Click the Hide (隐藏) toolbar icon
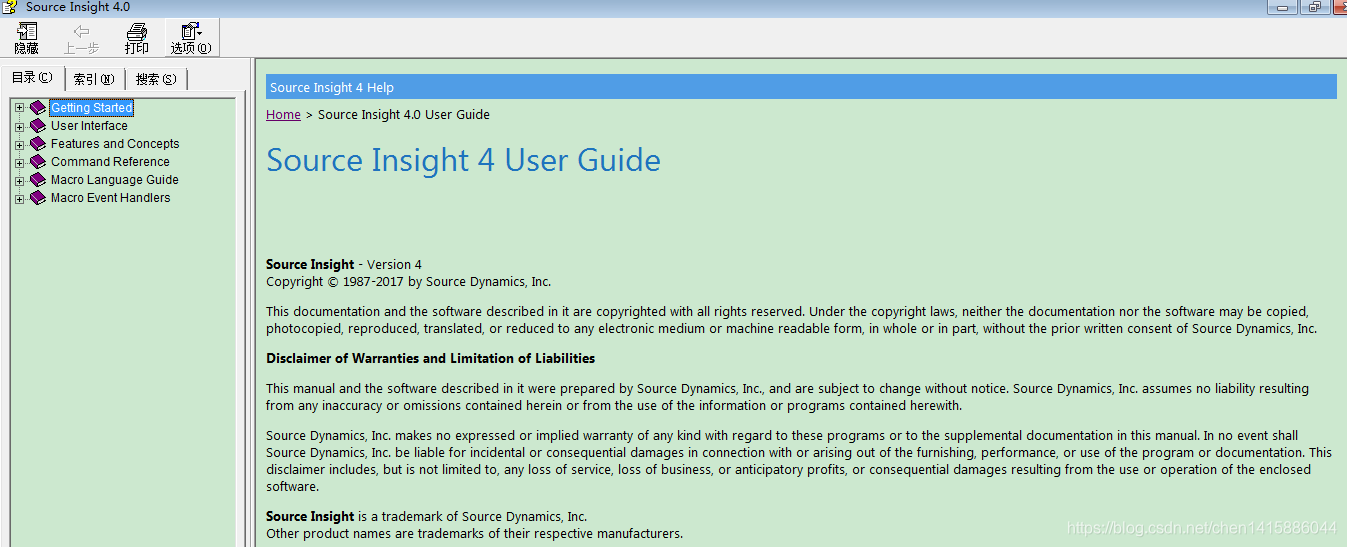The image size is (1347, 547). pos(27,38)
